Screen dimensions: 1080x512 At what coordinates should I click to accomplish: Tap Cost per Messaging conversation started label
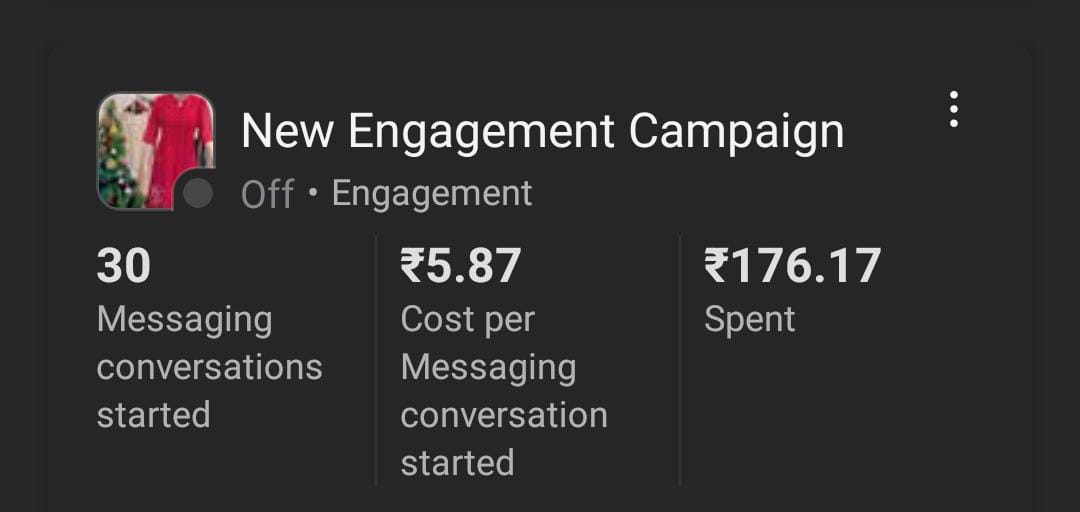click(504, 391)
